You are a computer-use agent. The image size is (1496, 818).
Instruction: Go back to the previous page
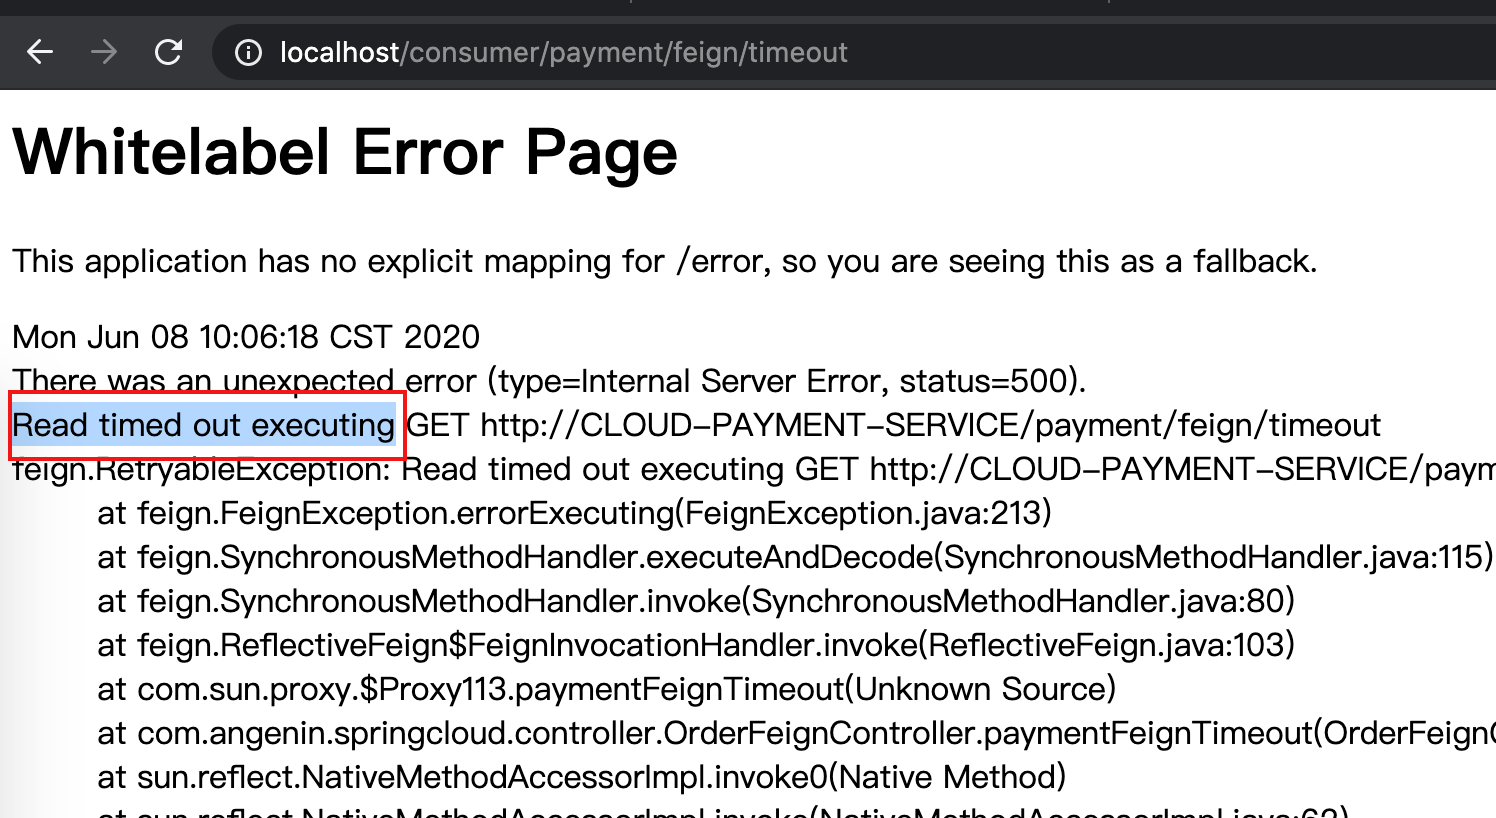coord(40,52)
